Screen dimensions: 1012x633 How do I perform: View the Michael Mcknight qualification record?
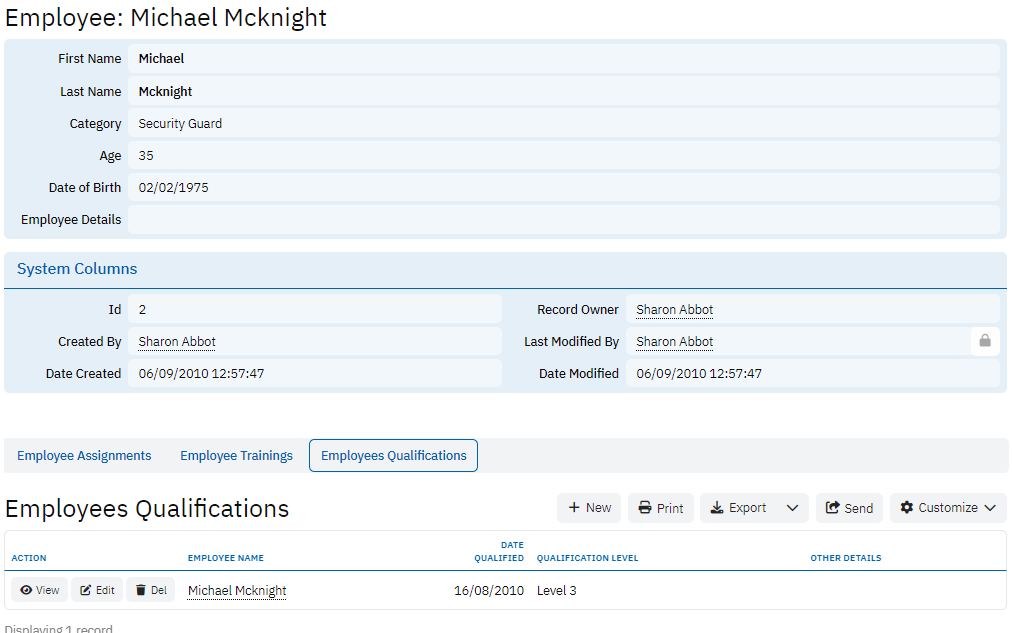(x=40, y=590)
